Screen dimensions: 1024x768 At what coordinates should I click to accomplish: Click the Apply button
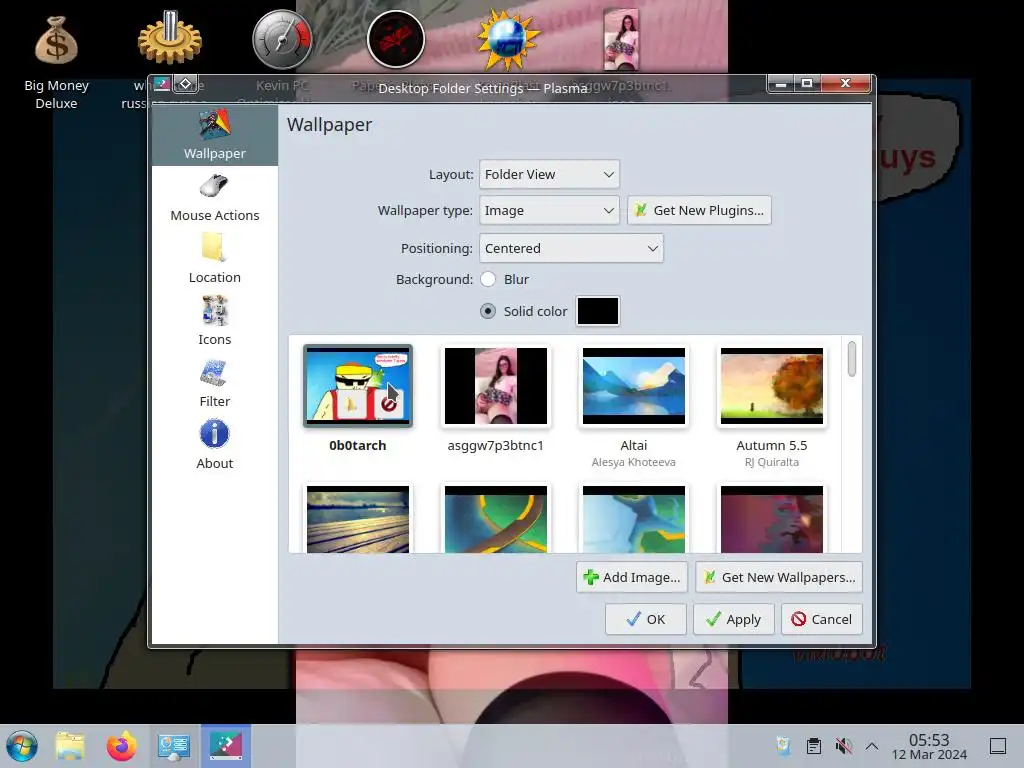coord(733,619)
